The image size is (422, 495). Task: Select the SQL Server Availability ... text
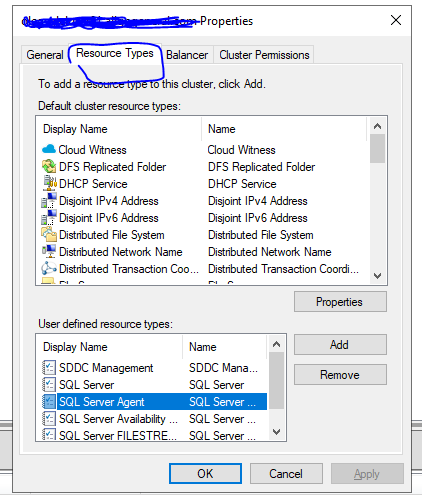pyautogui.click(x=118, y=419)
